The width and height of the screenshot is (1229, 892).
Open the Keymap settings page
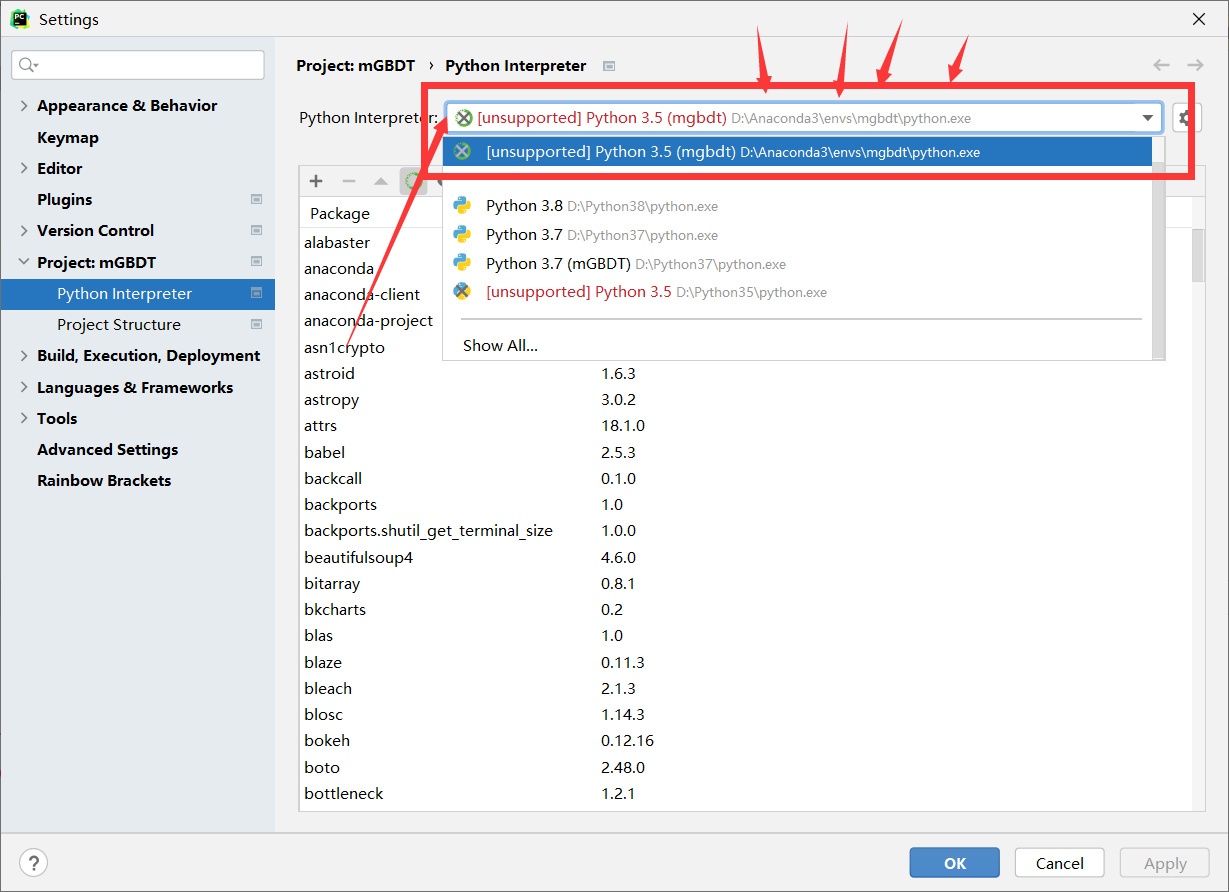point(68,137)
